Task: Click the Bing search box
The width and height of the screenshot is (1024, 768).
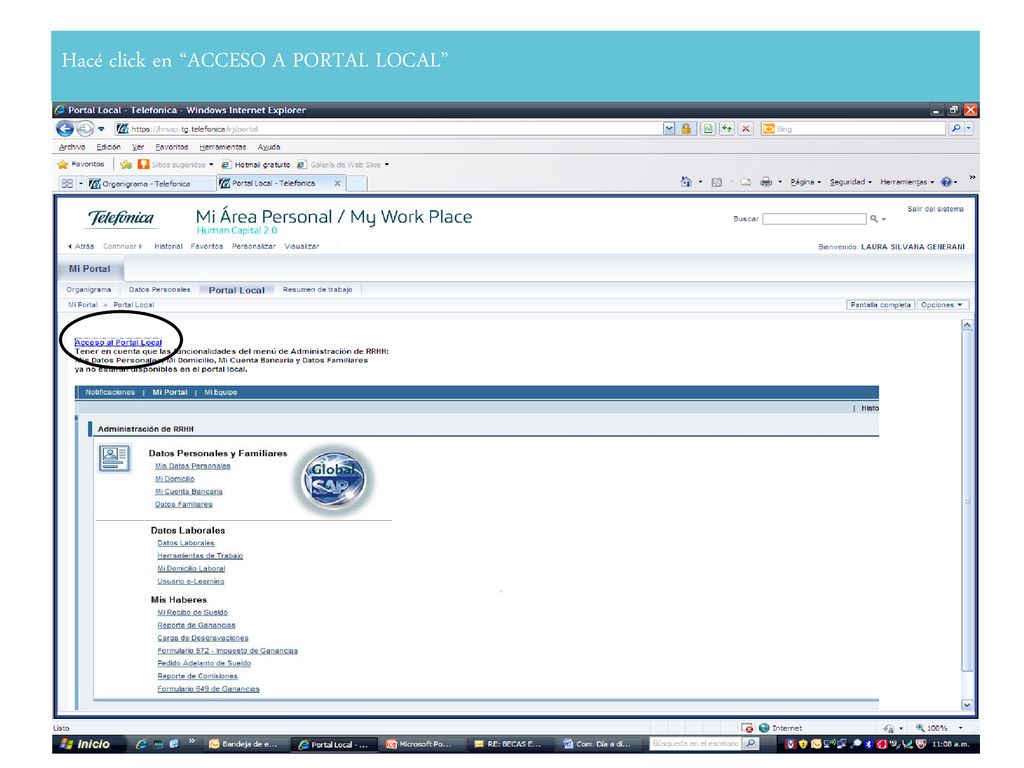Action: coord(854,129)
